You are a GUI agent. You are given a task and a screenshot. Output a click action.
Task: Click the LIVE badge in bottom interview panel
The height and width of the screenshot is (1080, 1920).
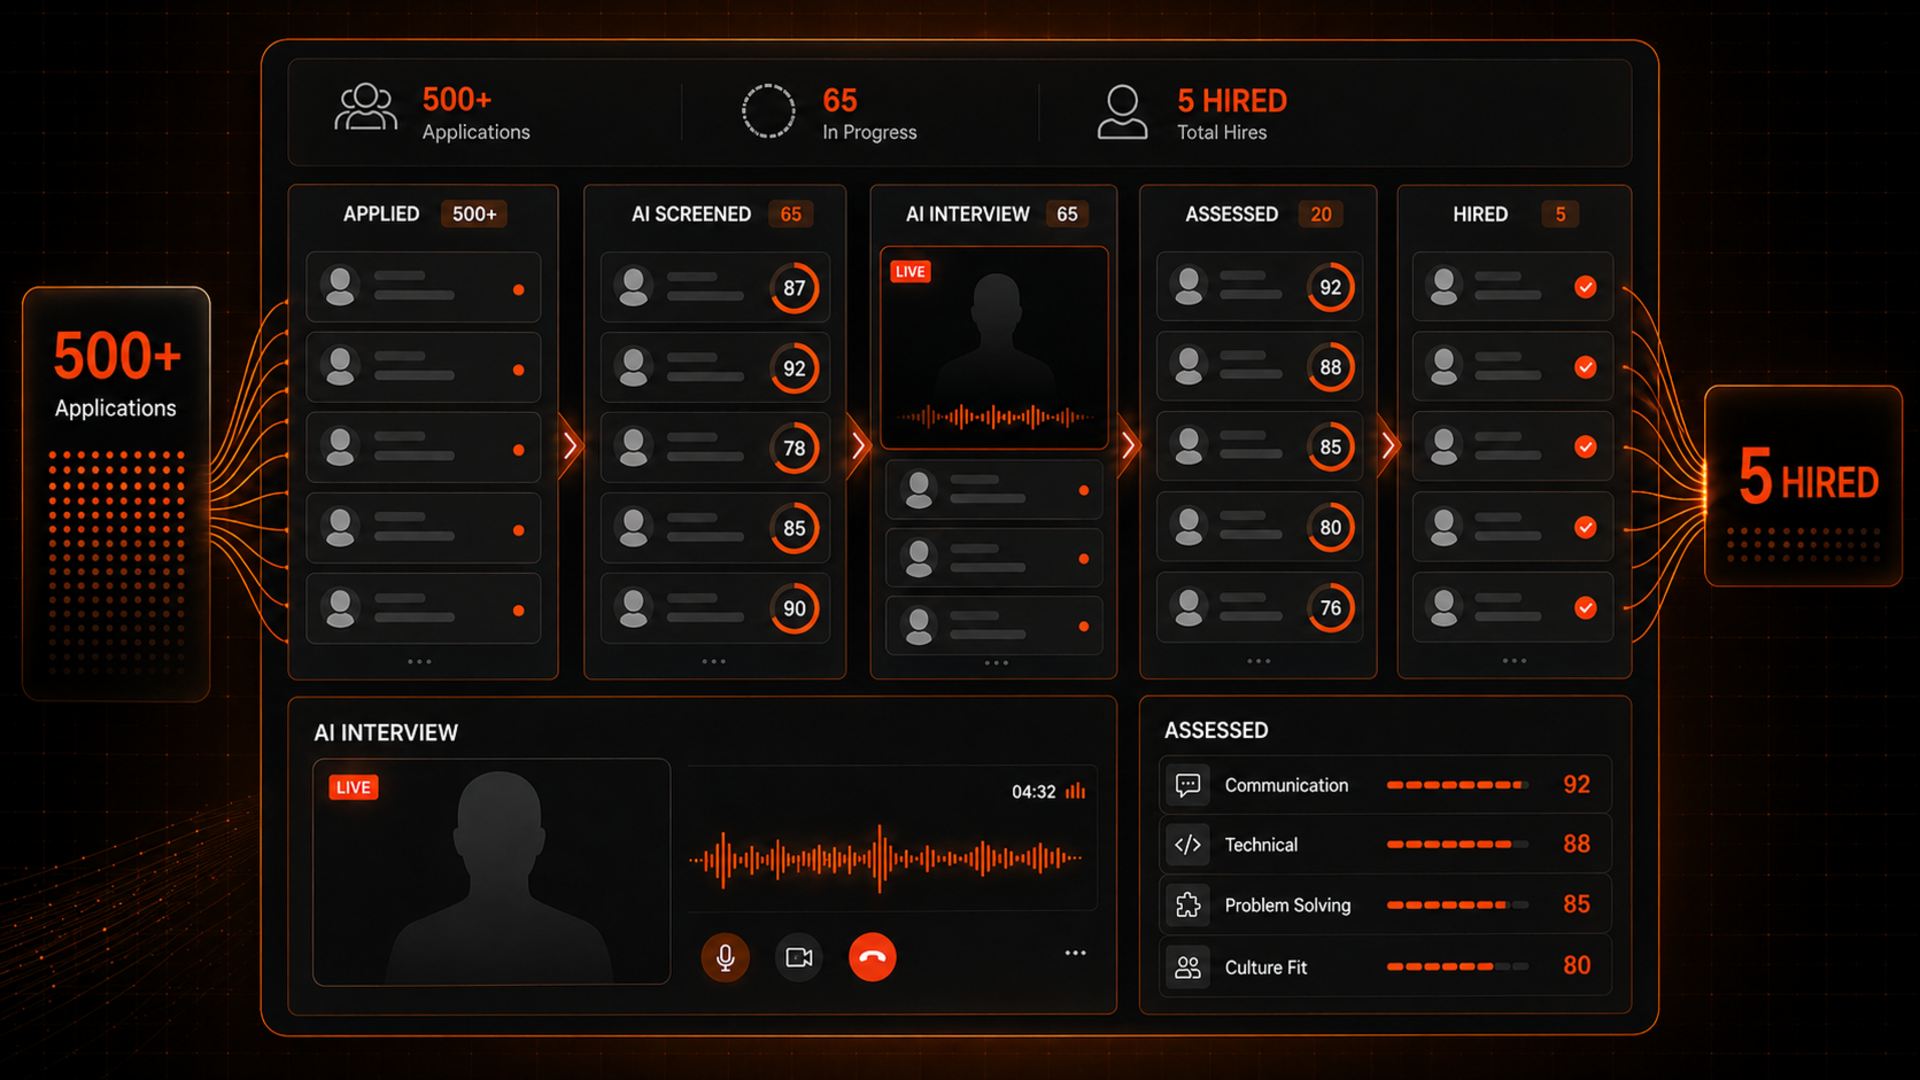point(353,788)
